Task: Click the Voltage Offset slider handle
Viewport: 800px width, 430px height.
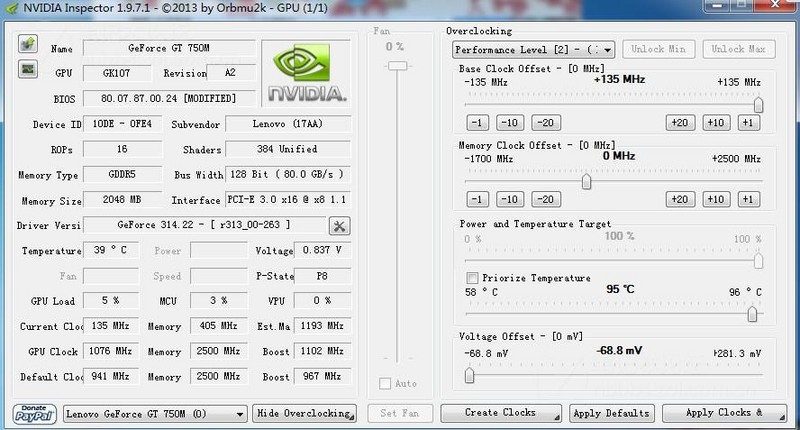Action: pyautogui.click(x=469, y=375)
